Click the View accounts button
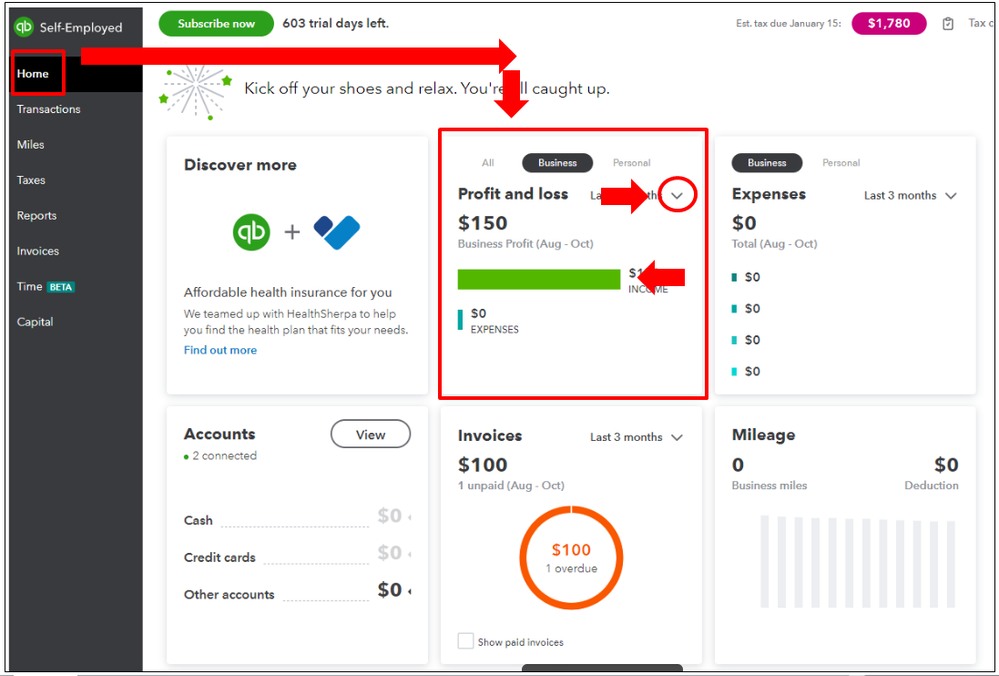This screenshot has height=676, width=999. point(370,434)
